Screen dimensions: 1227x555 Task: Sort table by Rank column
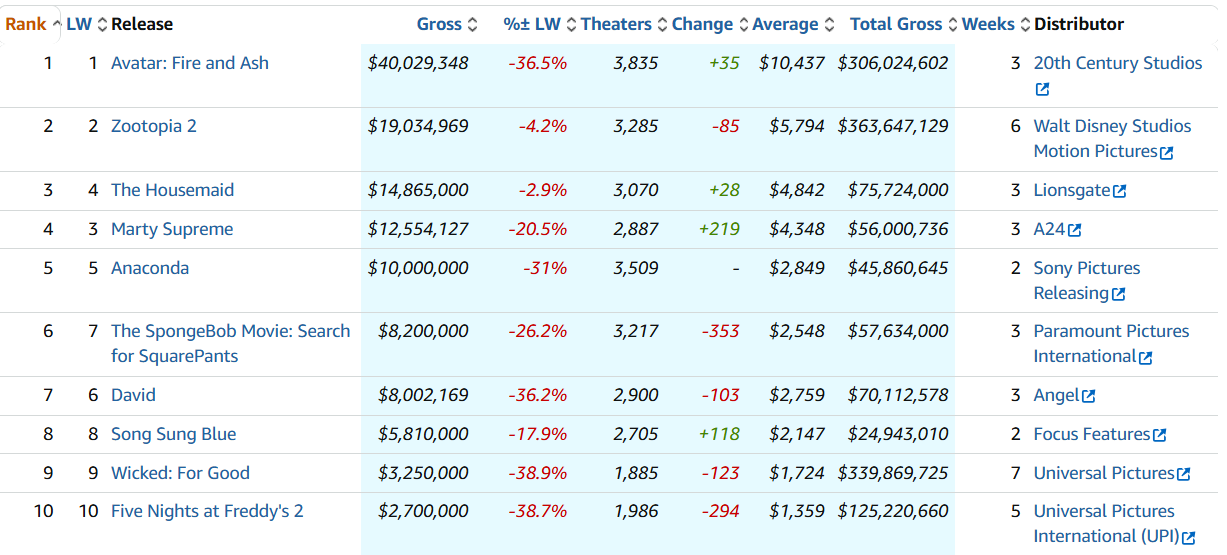coord(25,24)
